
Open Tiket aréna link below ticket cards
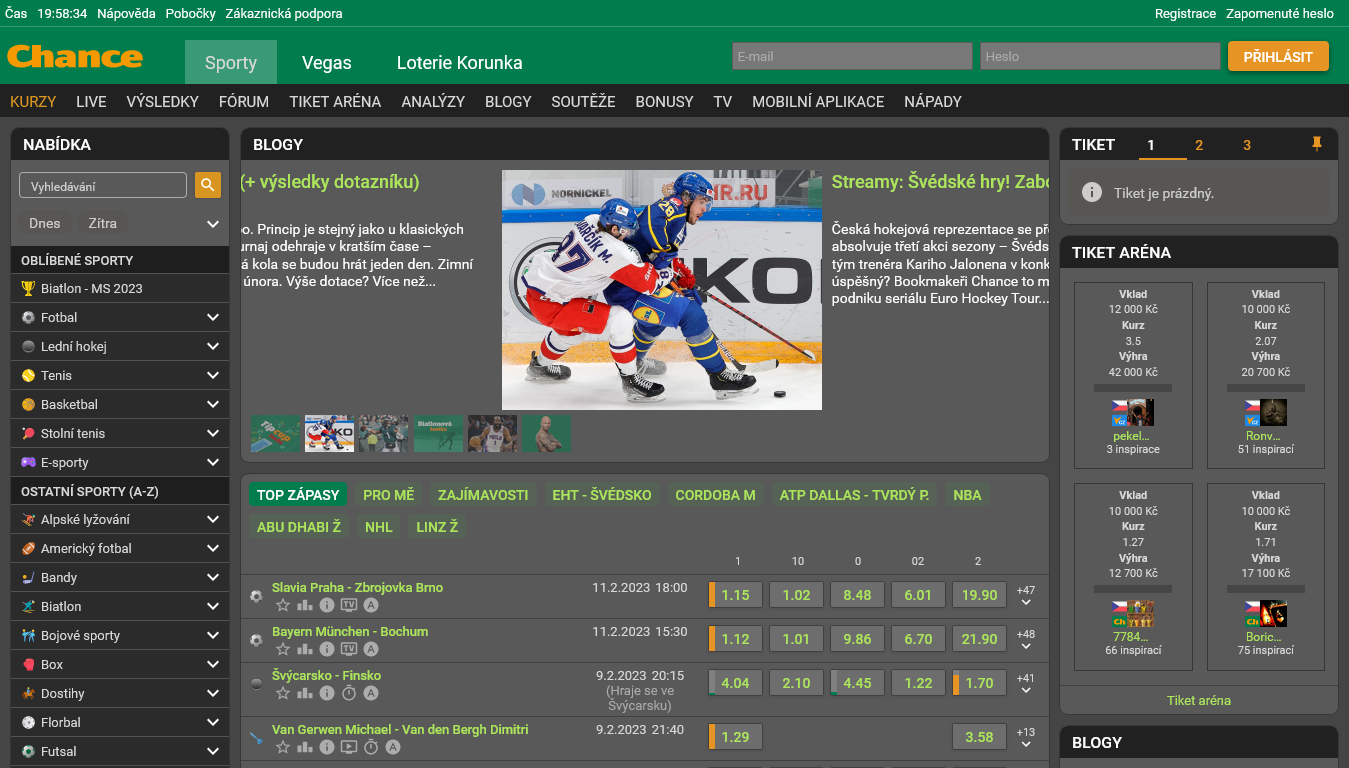pos(1199,701)
